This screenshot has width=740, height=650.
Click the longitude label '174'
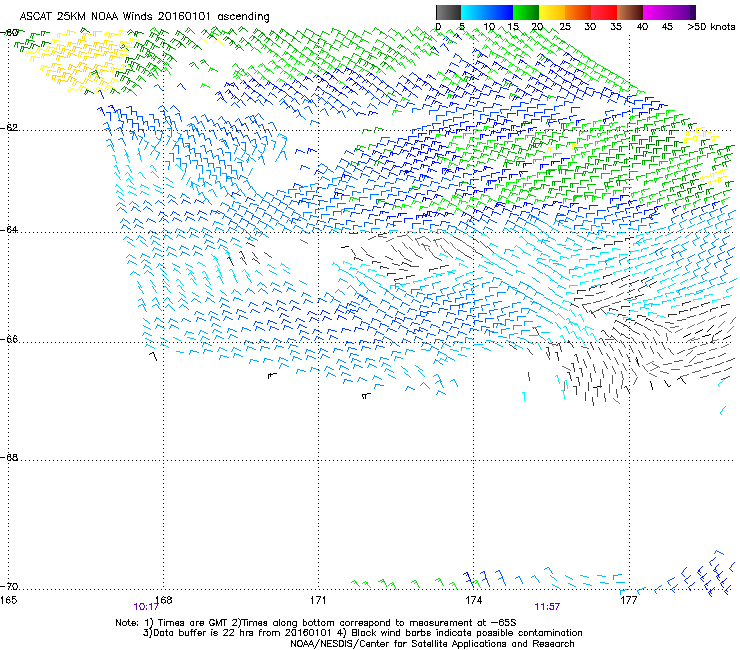[x=474, y=600]
